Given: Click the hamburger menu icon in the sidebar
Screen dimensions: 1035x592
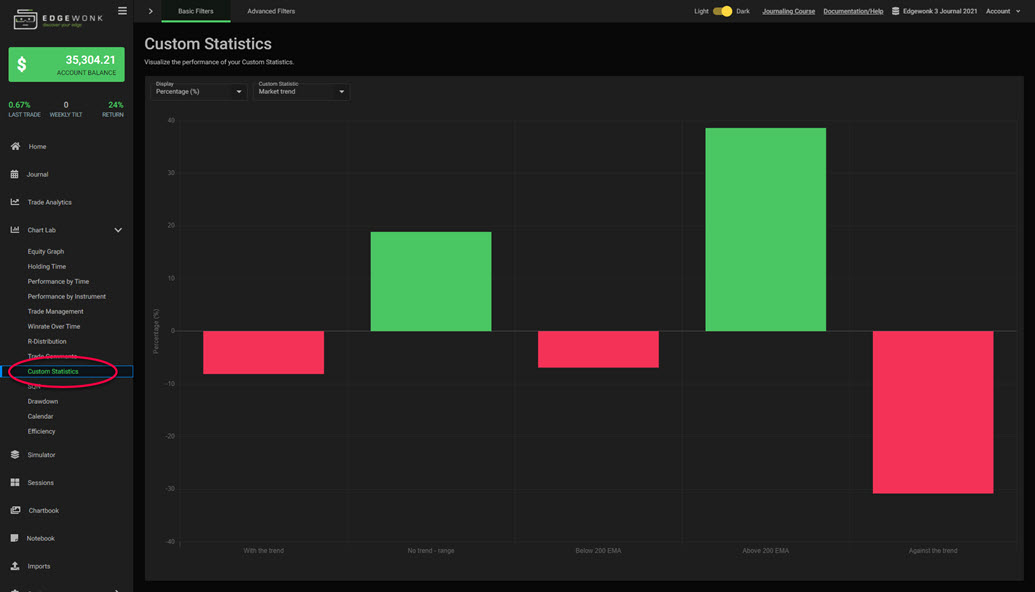Looking at the screenshot, I should (122, 11).
